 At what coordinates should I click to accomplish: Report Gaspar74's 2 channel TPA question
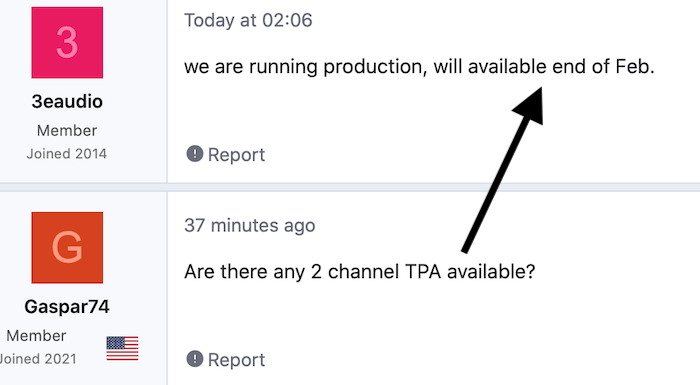pos(225,360)
